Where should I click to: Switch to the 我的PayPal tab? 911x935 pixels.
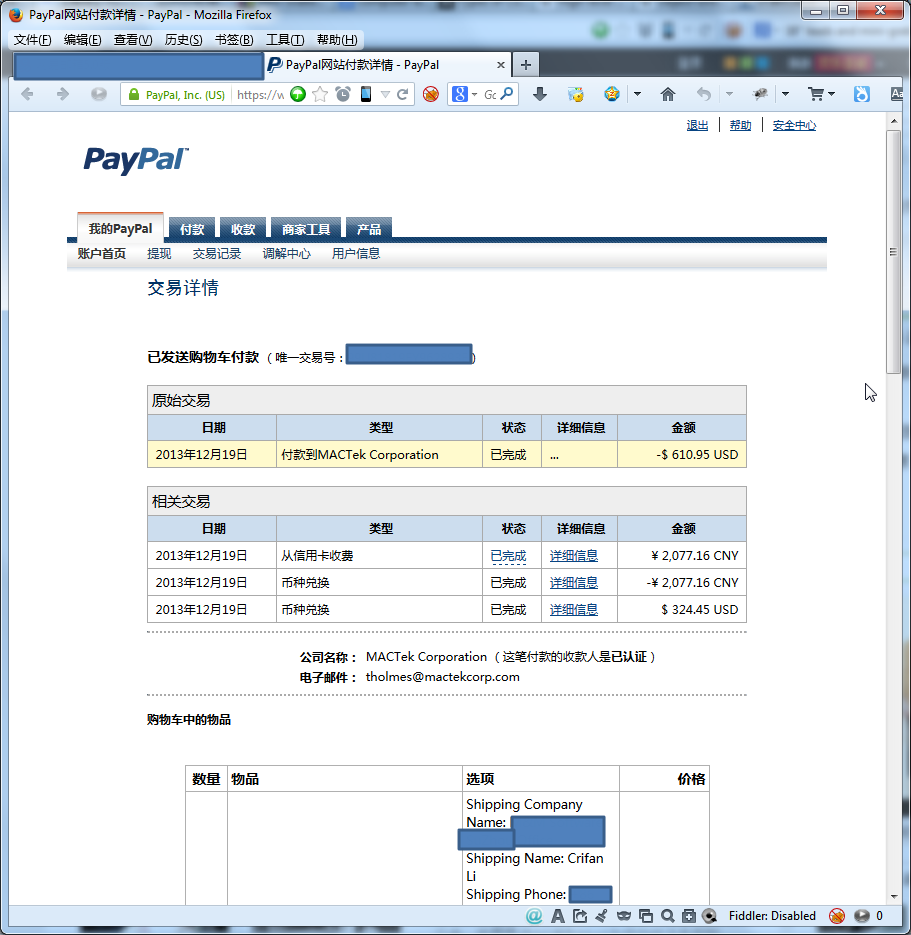coord(120,228)
